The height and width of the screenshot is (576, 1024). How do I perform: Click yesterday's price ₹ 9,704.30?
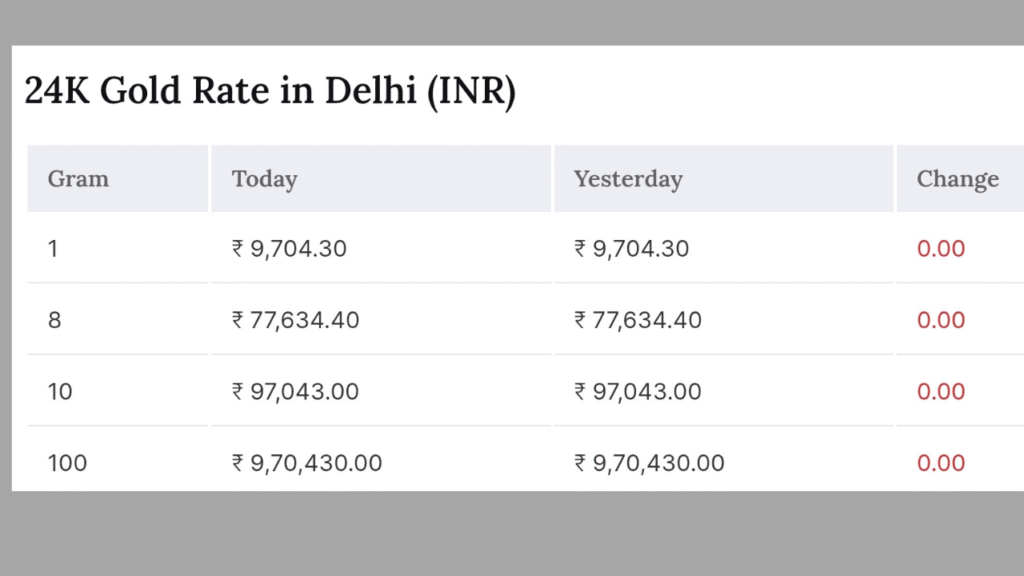point(632,249)
